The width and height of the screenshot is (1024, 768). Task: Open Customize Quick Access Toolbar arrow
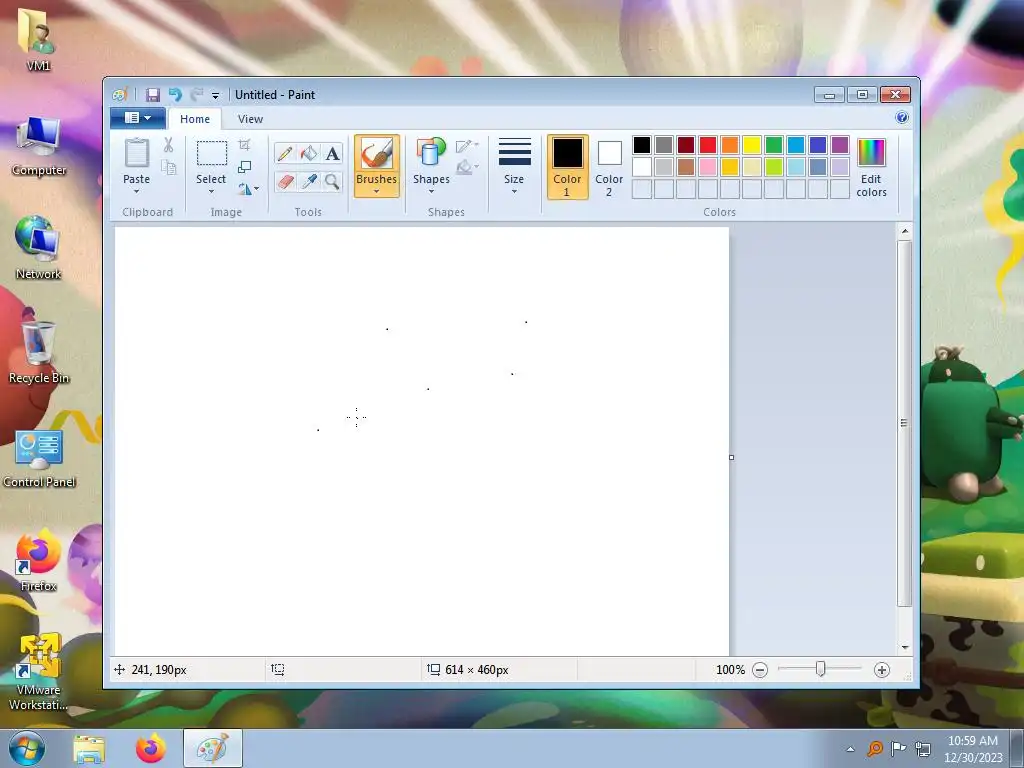coord(216,95)
